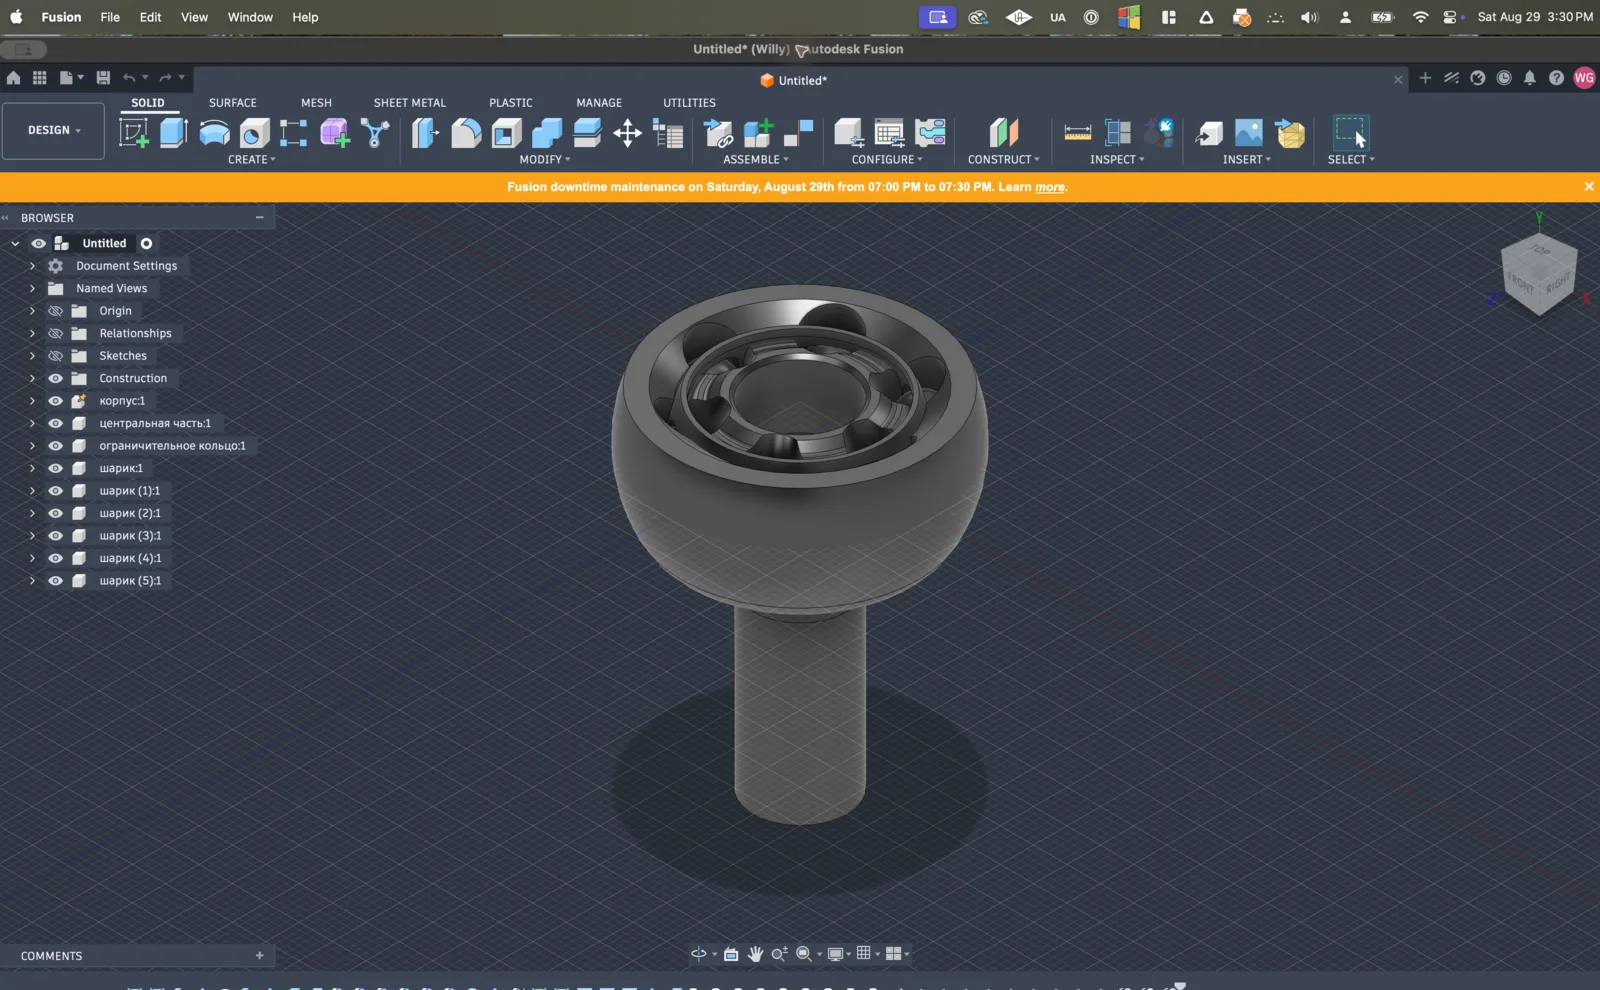Expand the Document Settings node
This screenshot has height=990, width=1600.
32,266
